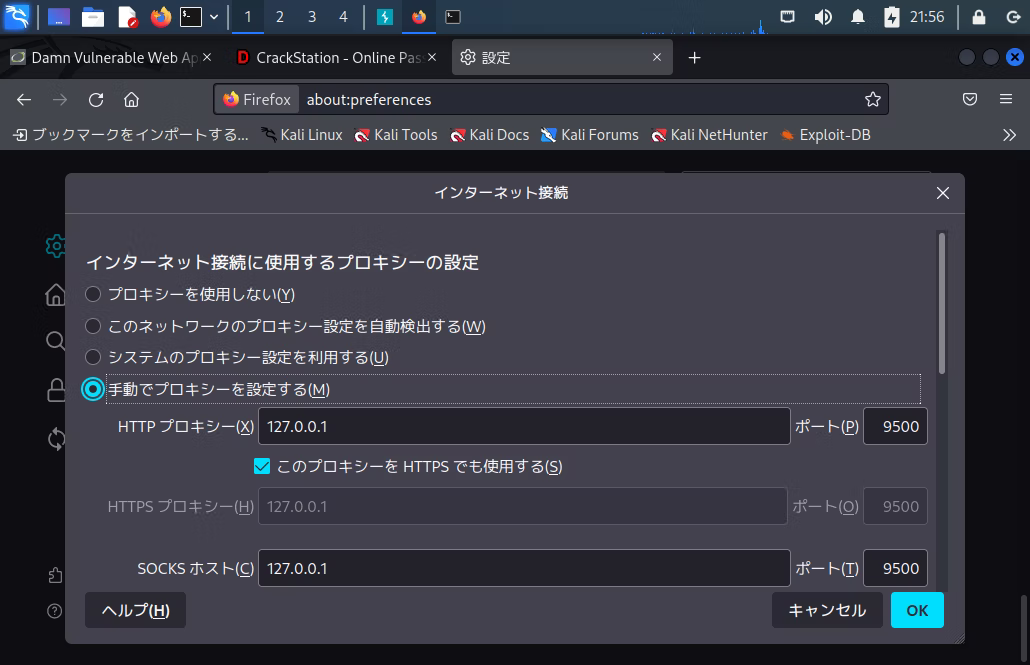
Task: Expand the terminal launcher dropdown arrow
Action: point(214,17)
